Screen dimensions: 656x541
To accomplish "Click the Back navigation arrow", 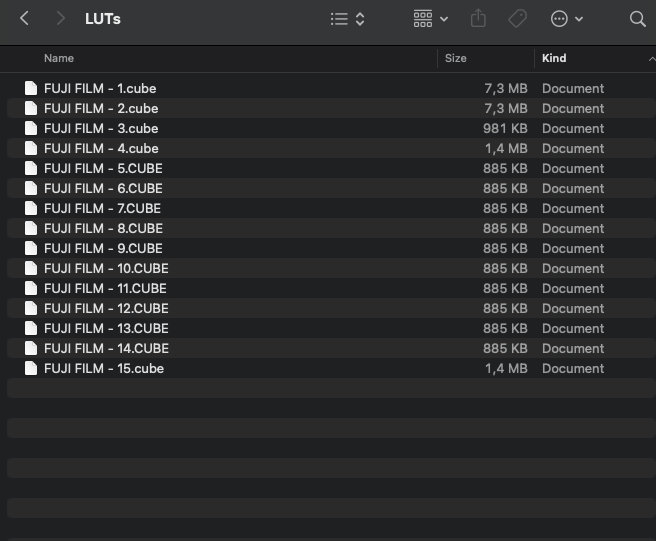I will tap(25, 19).
